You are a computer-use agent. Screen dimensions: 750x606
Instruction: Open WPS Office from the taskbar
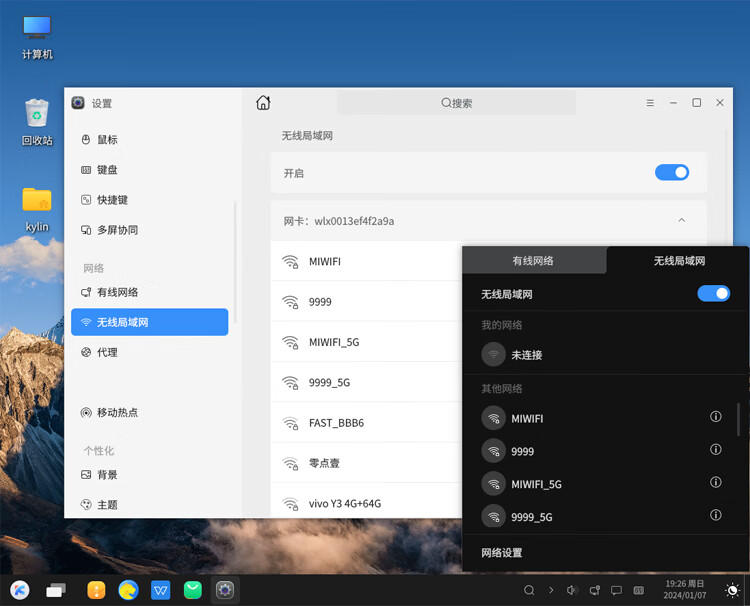(x=160, y=590)
